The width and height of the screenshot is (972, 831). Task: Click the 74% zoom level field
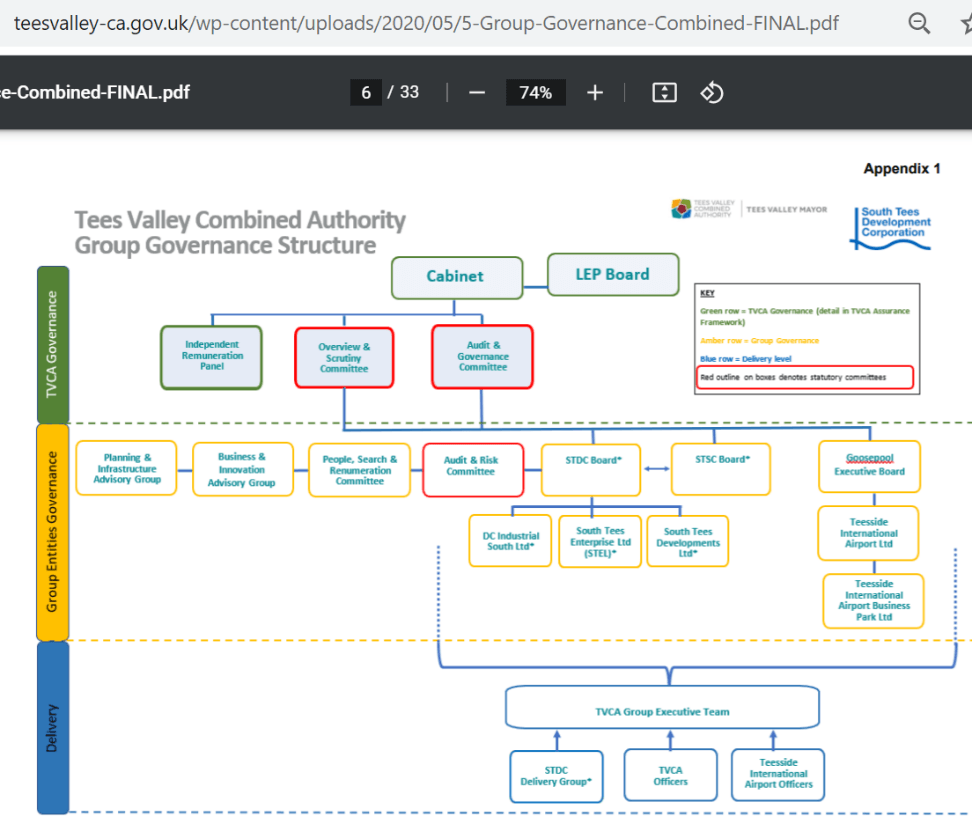point(536,93)
